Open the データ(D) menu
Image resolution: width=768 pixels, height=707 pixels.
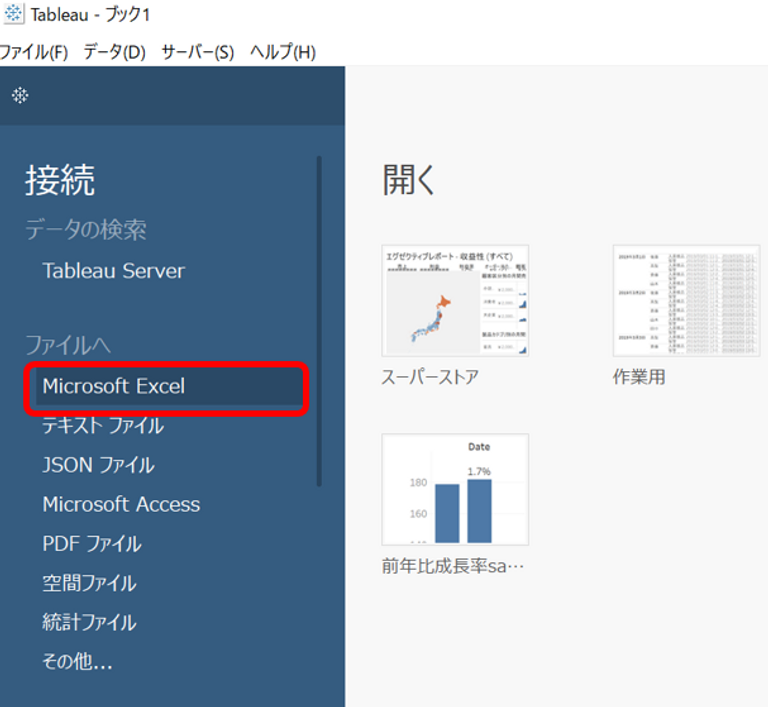(115, 52)
